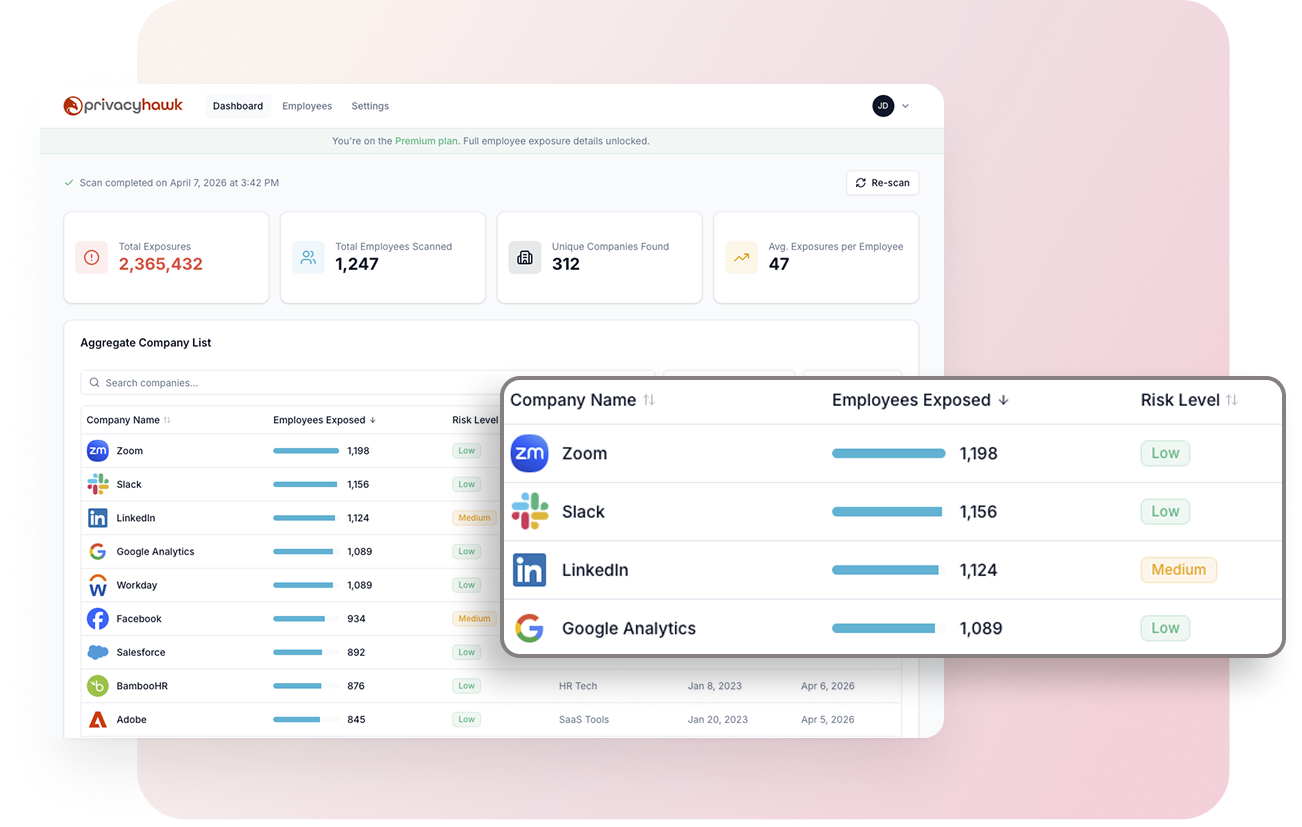1302x827 pixels.
Task: Open the Premium plan link
Action: [425, 140]
